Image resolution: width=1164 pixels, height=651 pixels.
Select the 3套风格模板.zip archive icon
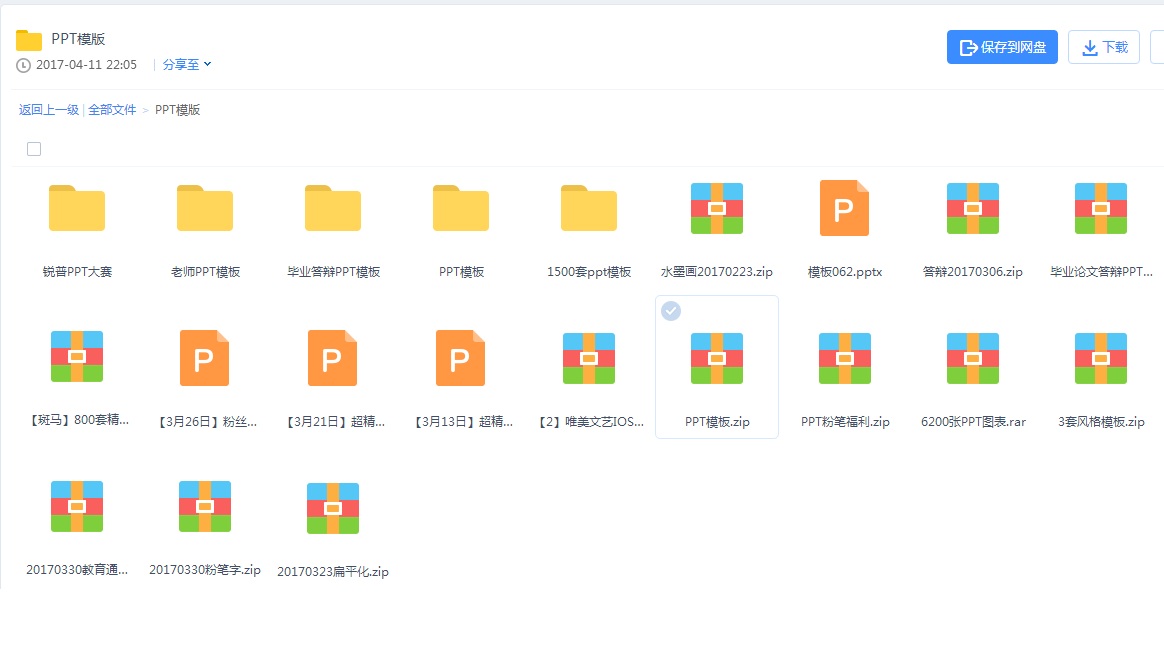point(1101,357)
